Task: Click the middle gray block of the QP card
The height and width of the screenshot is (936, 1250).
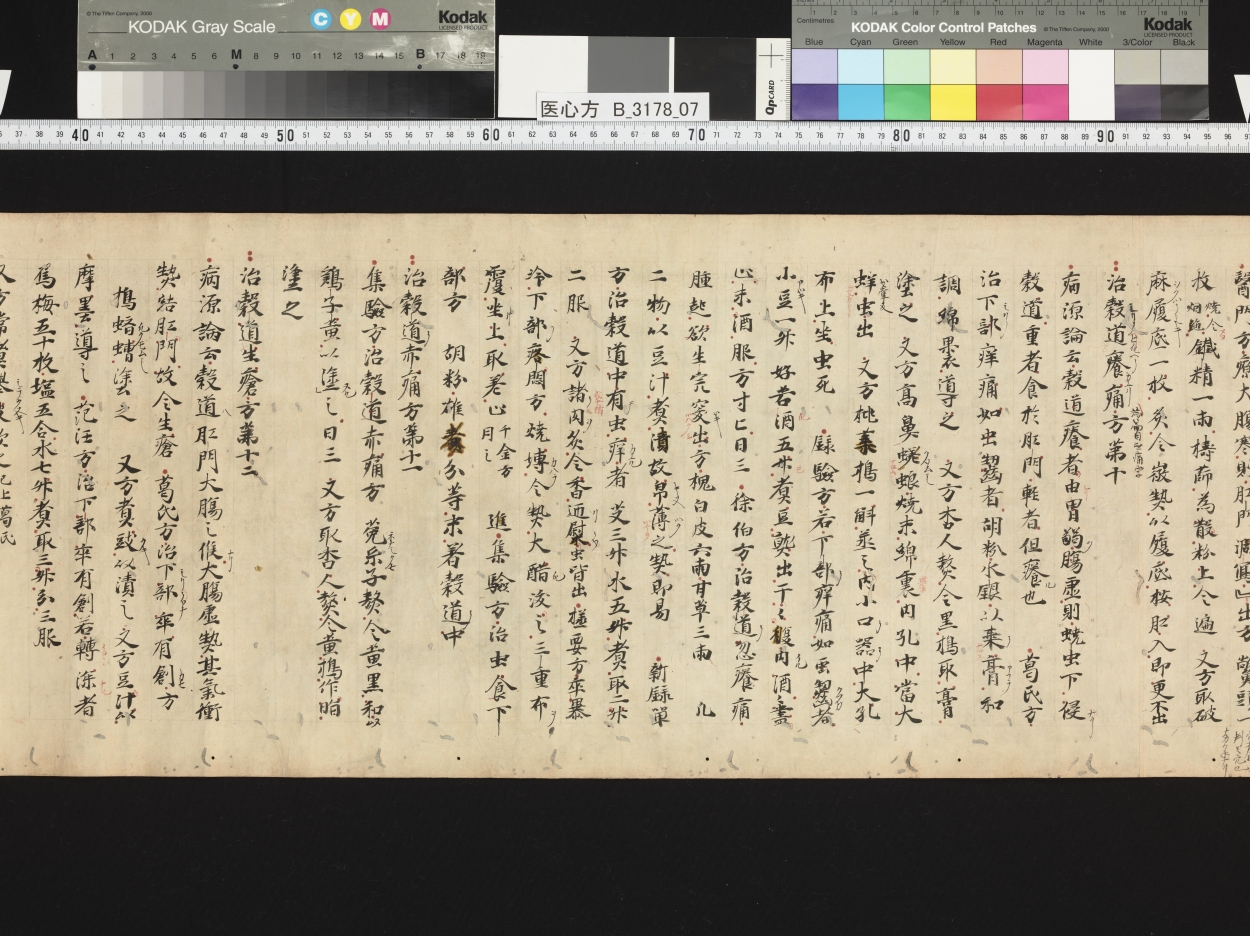Action: coord(630,65)
